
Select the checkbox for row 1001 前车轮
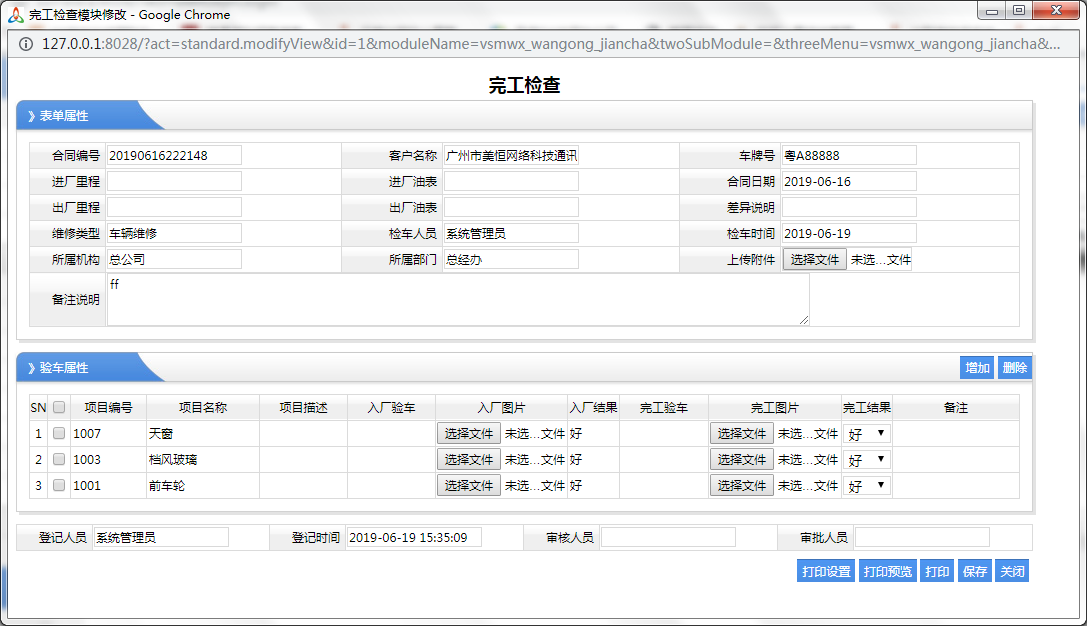pyautogui.click(x=59, y=486)
